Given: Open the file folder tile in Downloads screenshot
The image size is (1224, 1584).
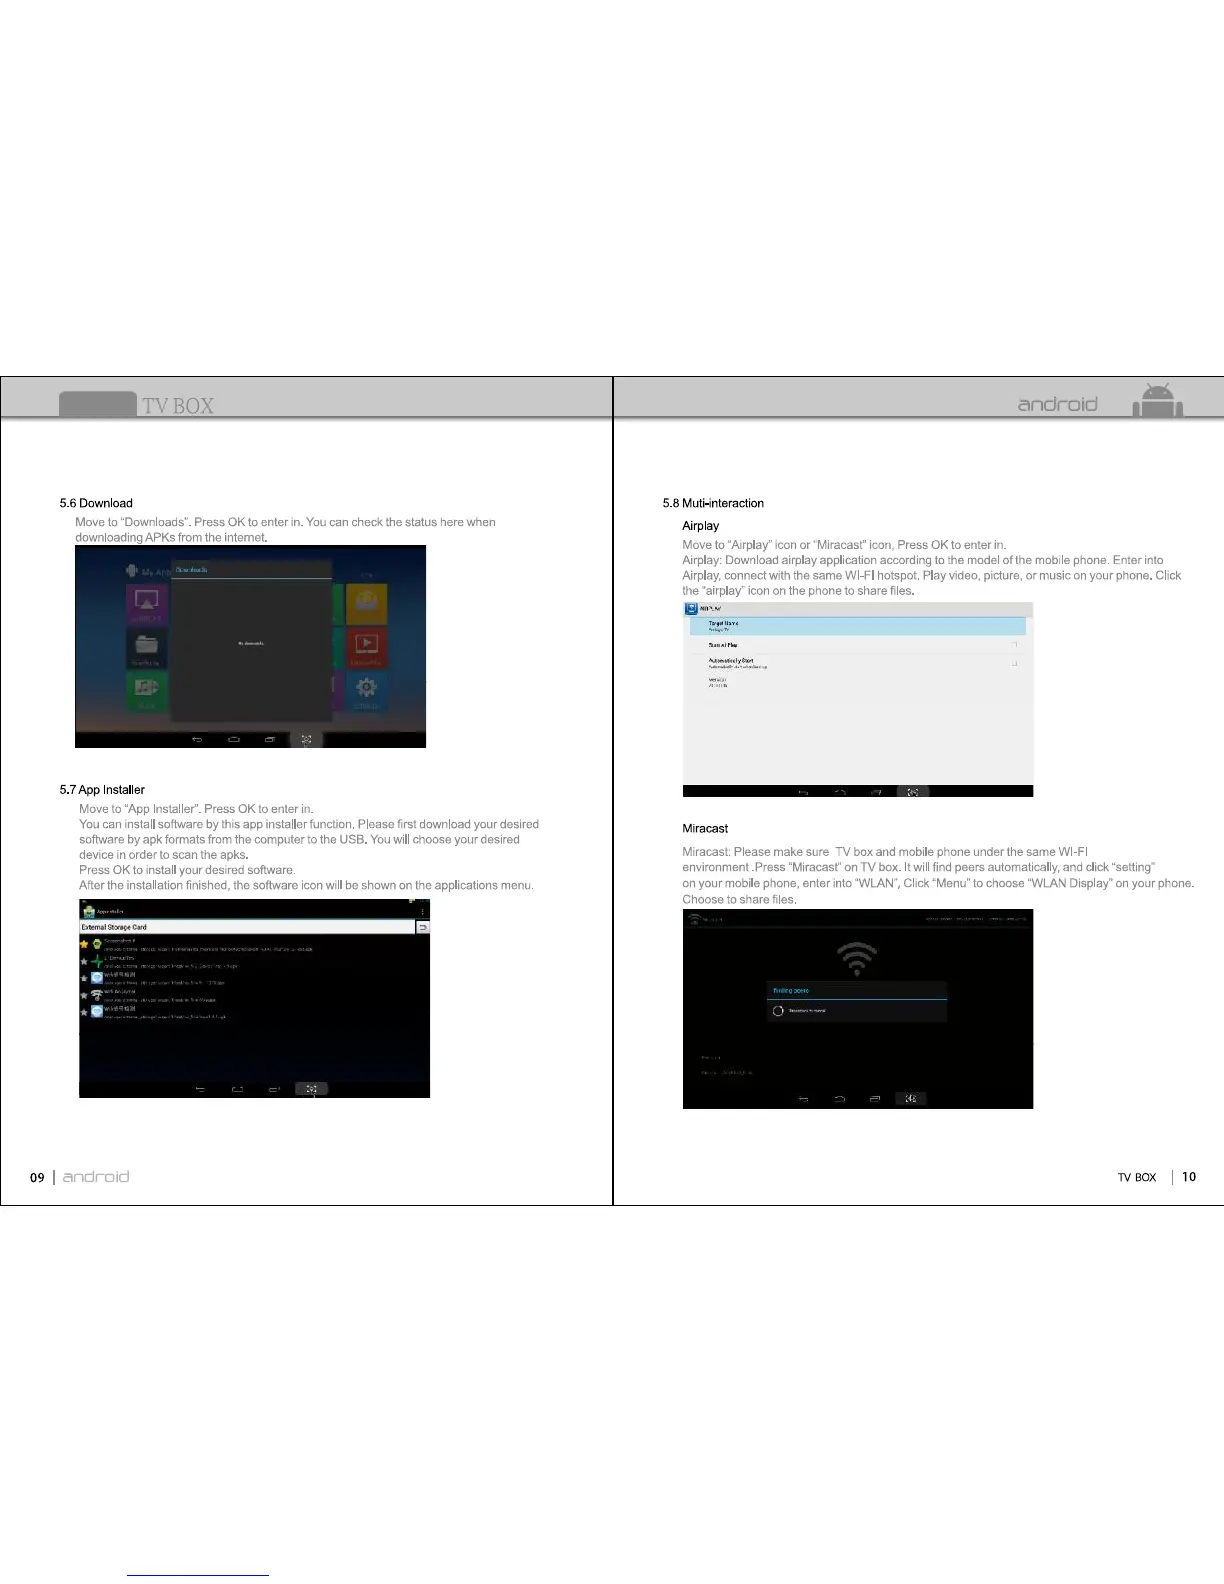Looking at the screenshot, I should (147, 647).
